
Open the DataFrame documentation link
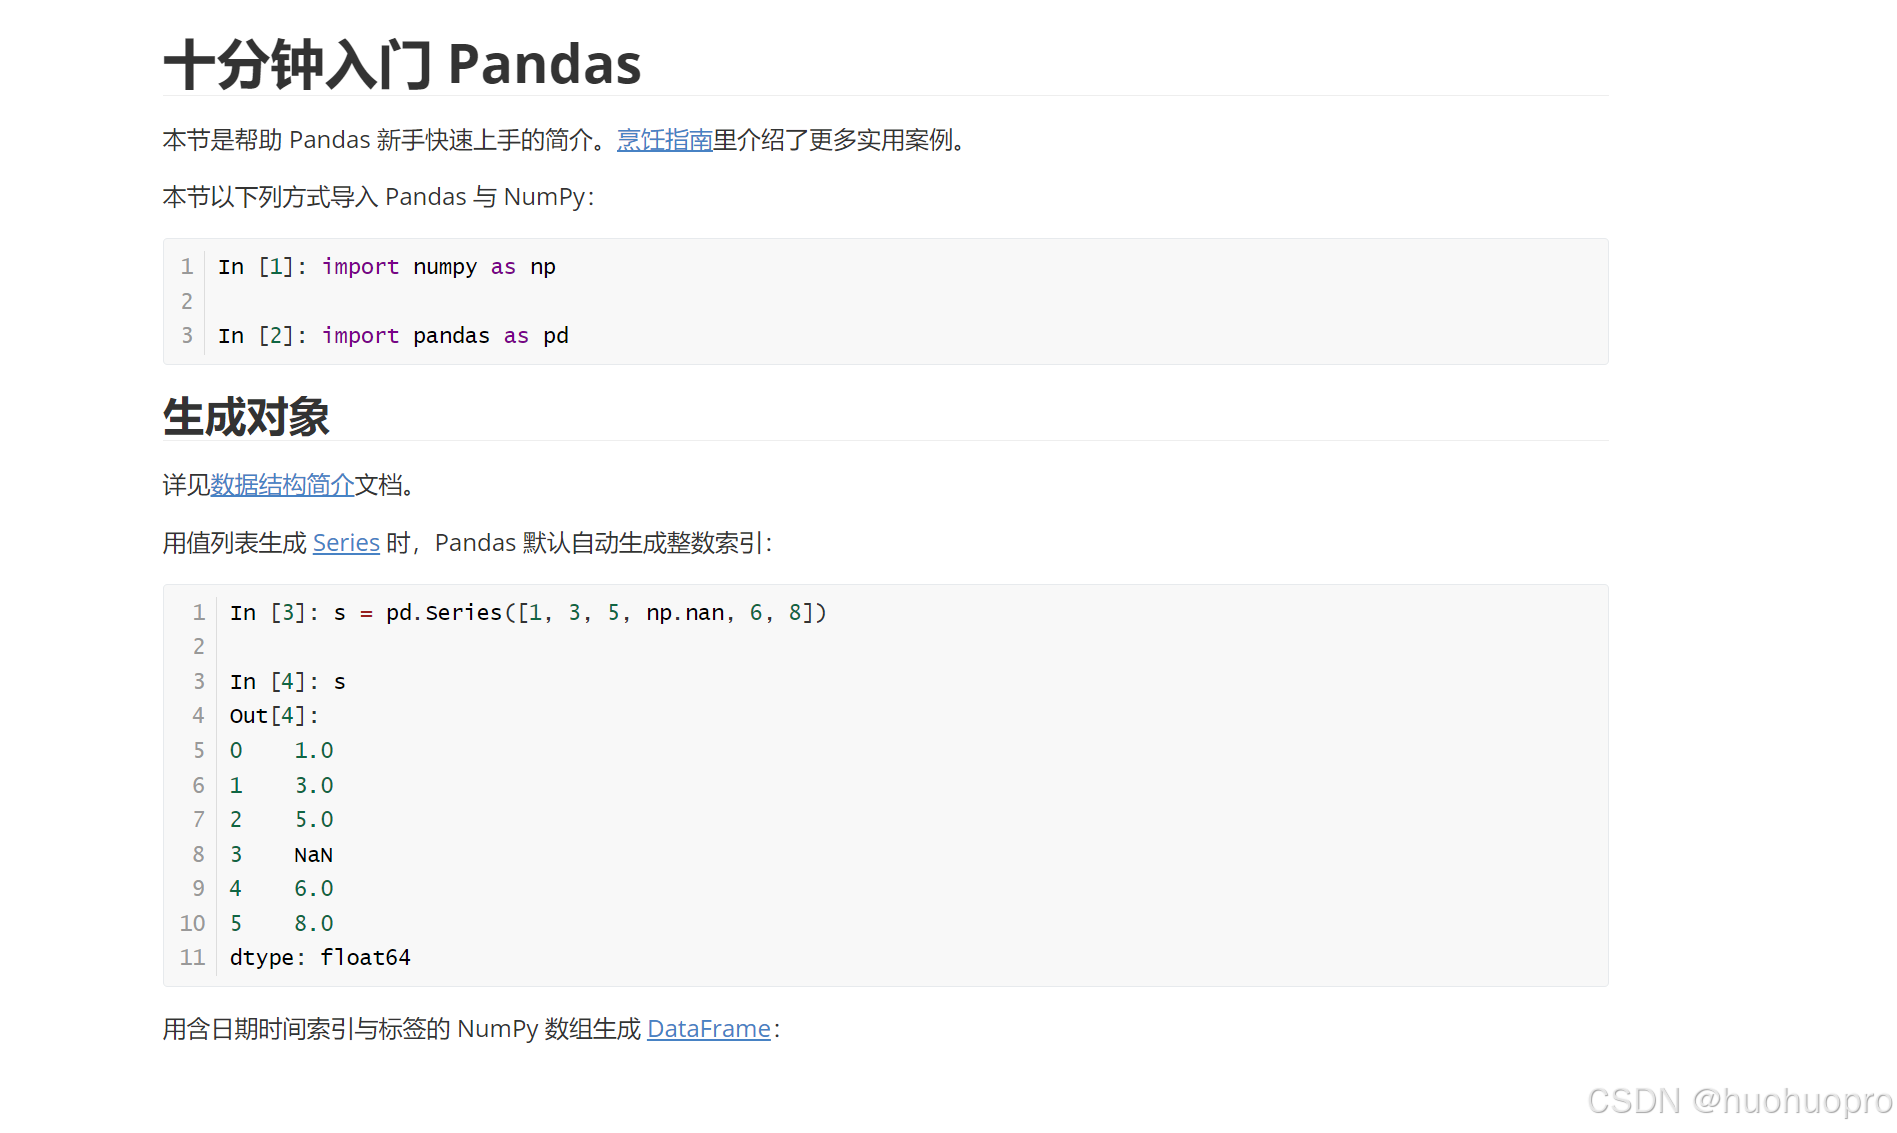(708, 1029)
